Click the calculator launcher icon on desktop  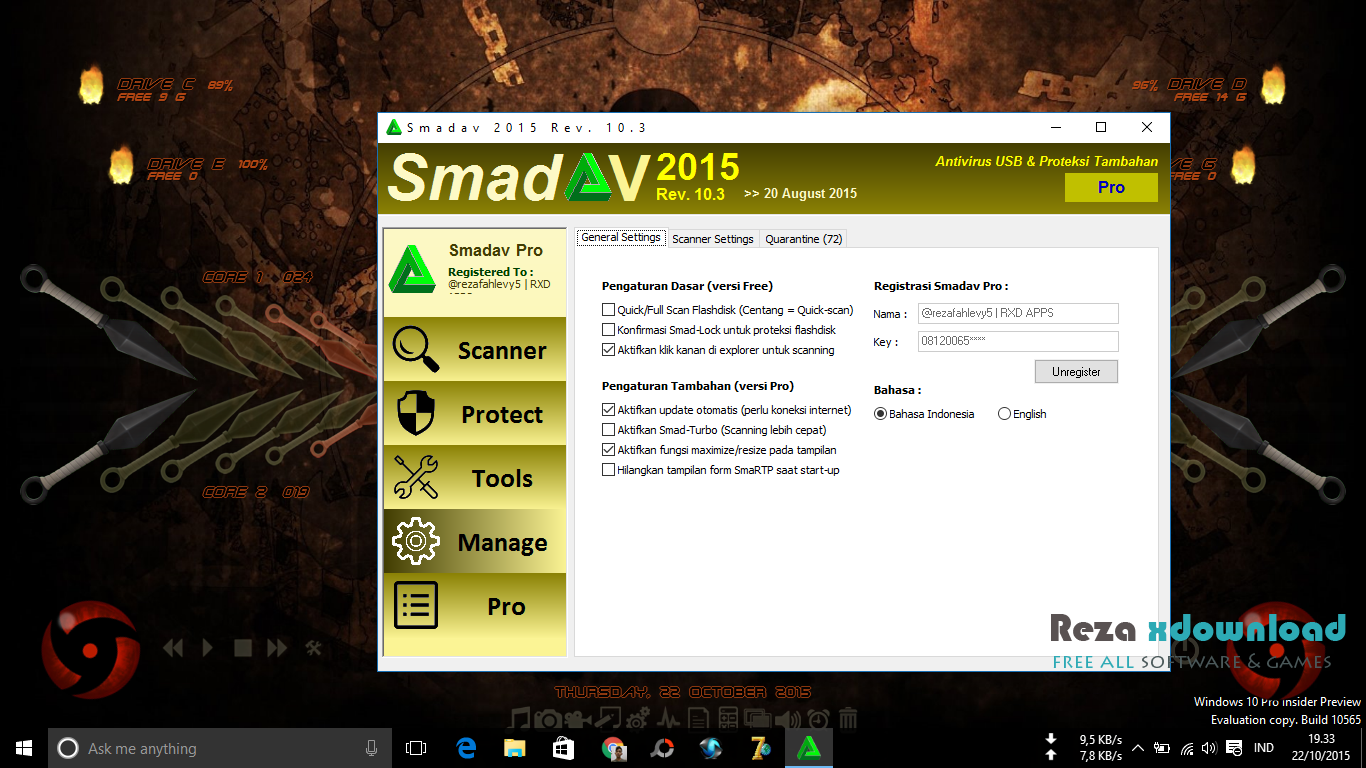(x=728, y=718)
